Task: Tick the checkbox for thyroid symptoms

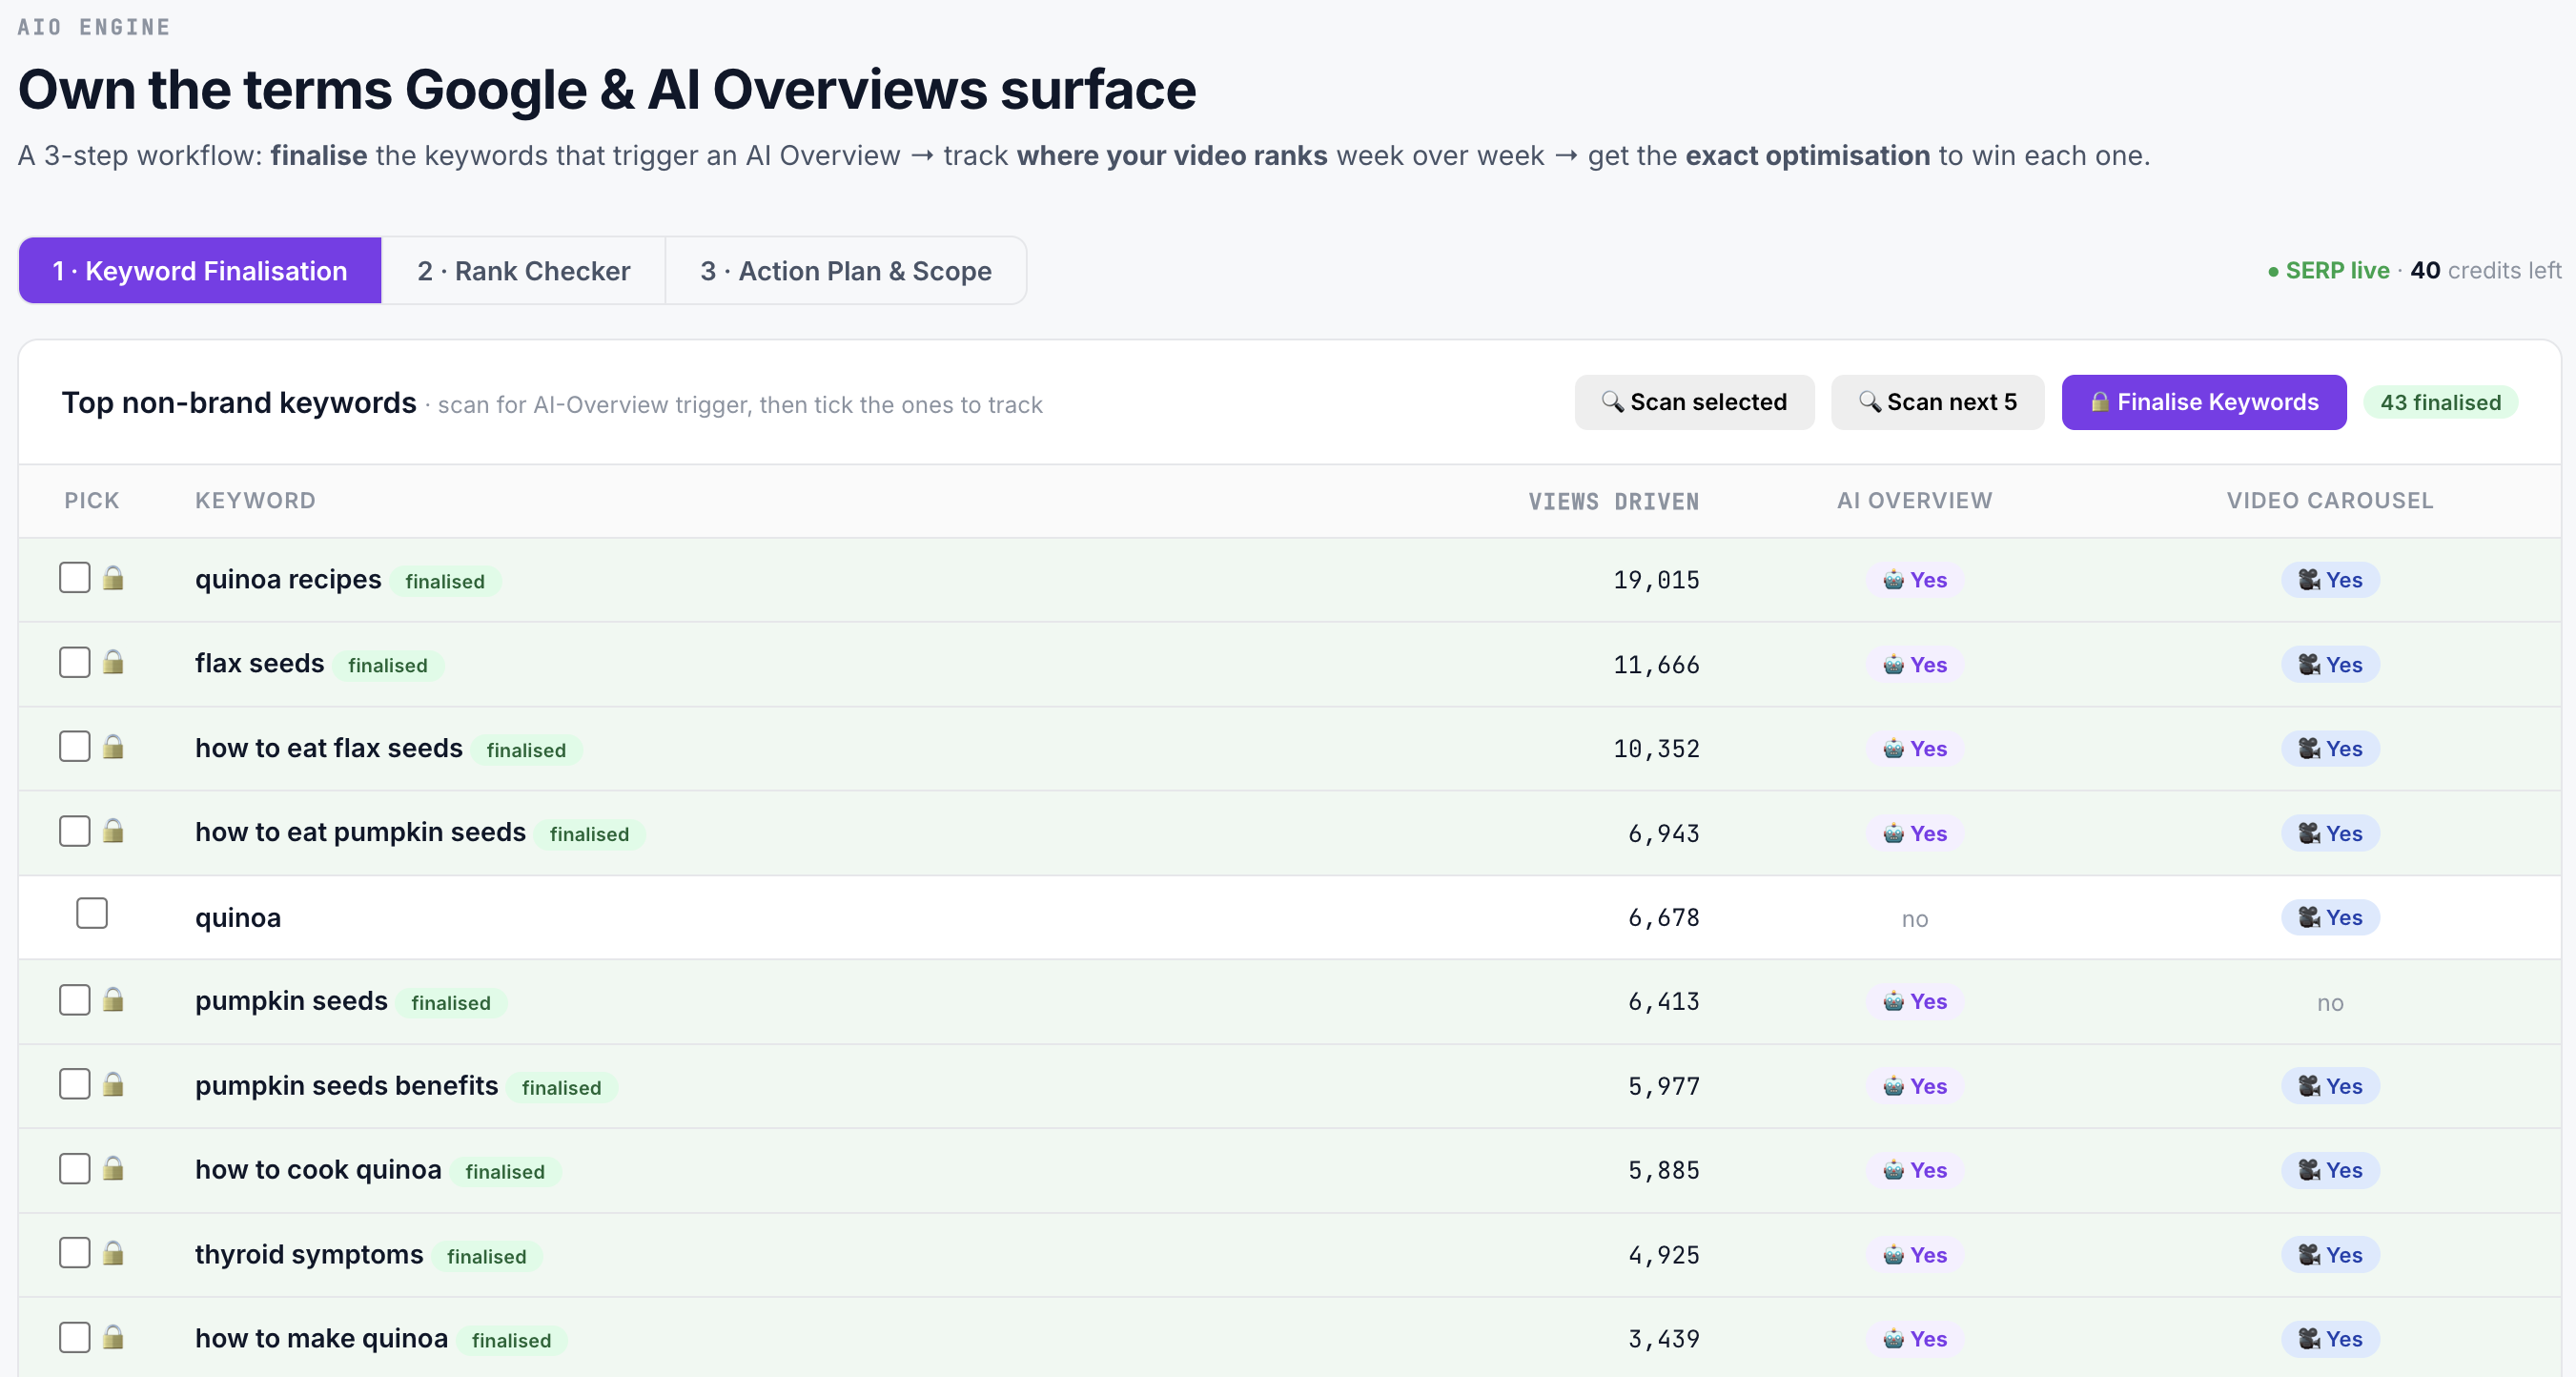Action: pos(75,1253)
